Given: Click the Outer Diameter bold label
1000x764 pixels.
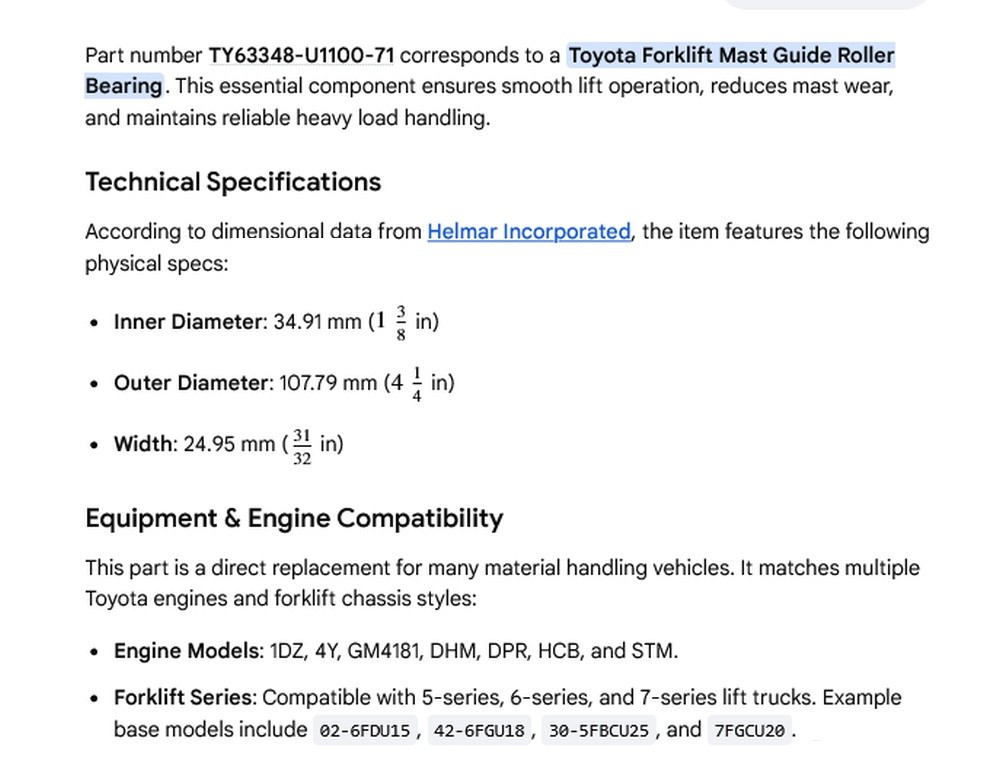Looking at the screenshot, I should pyautogui.click(x=191, y=383).
